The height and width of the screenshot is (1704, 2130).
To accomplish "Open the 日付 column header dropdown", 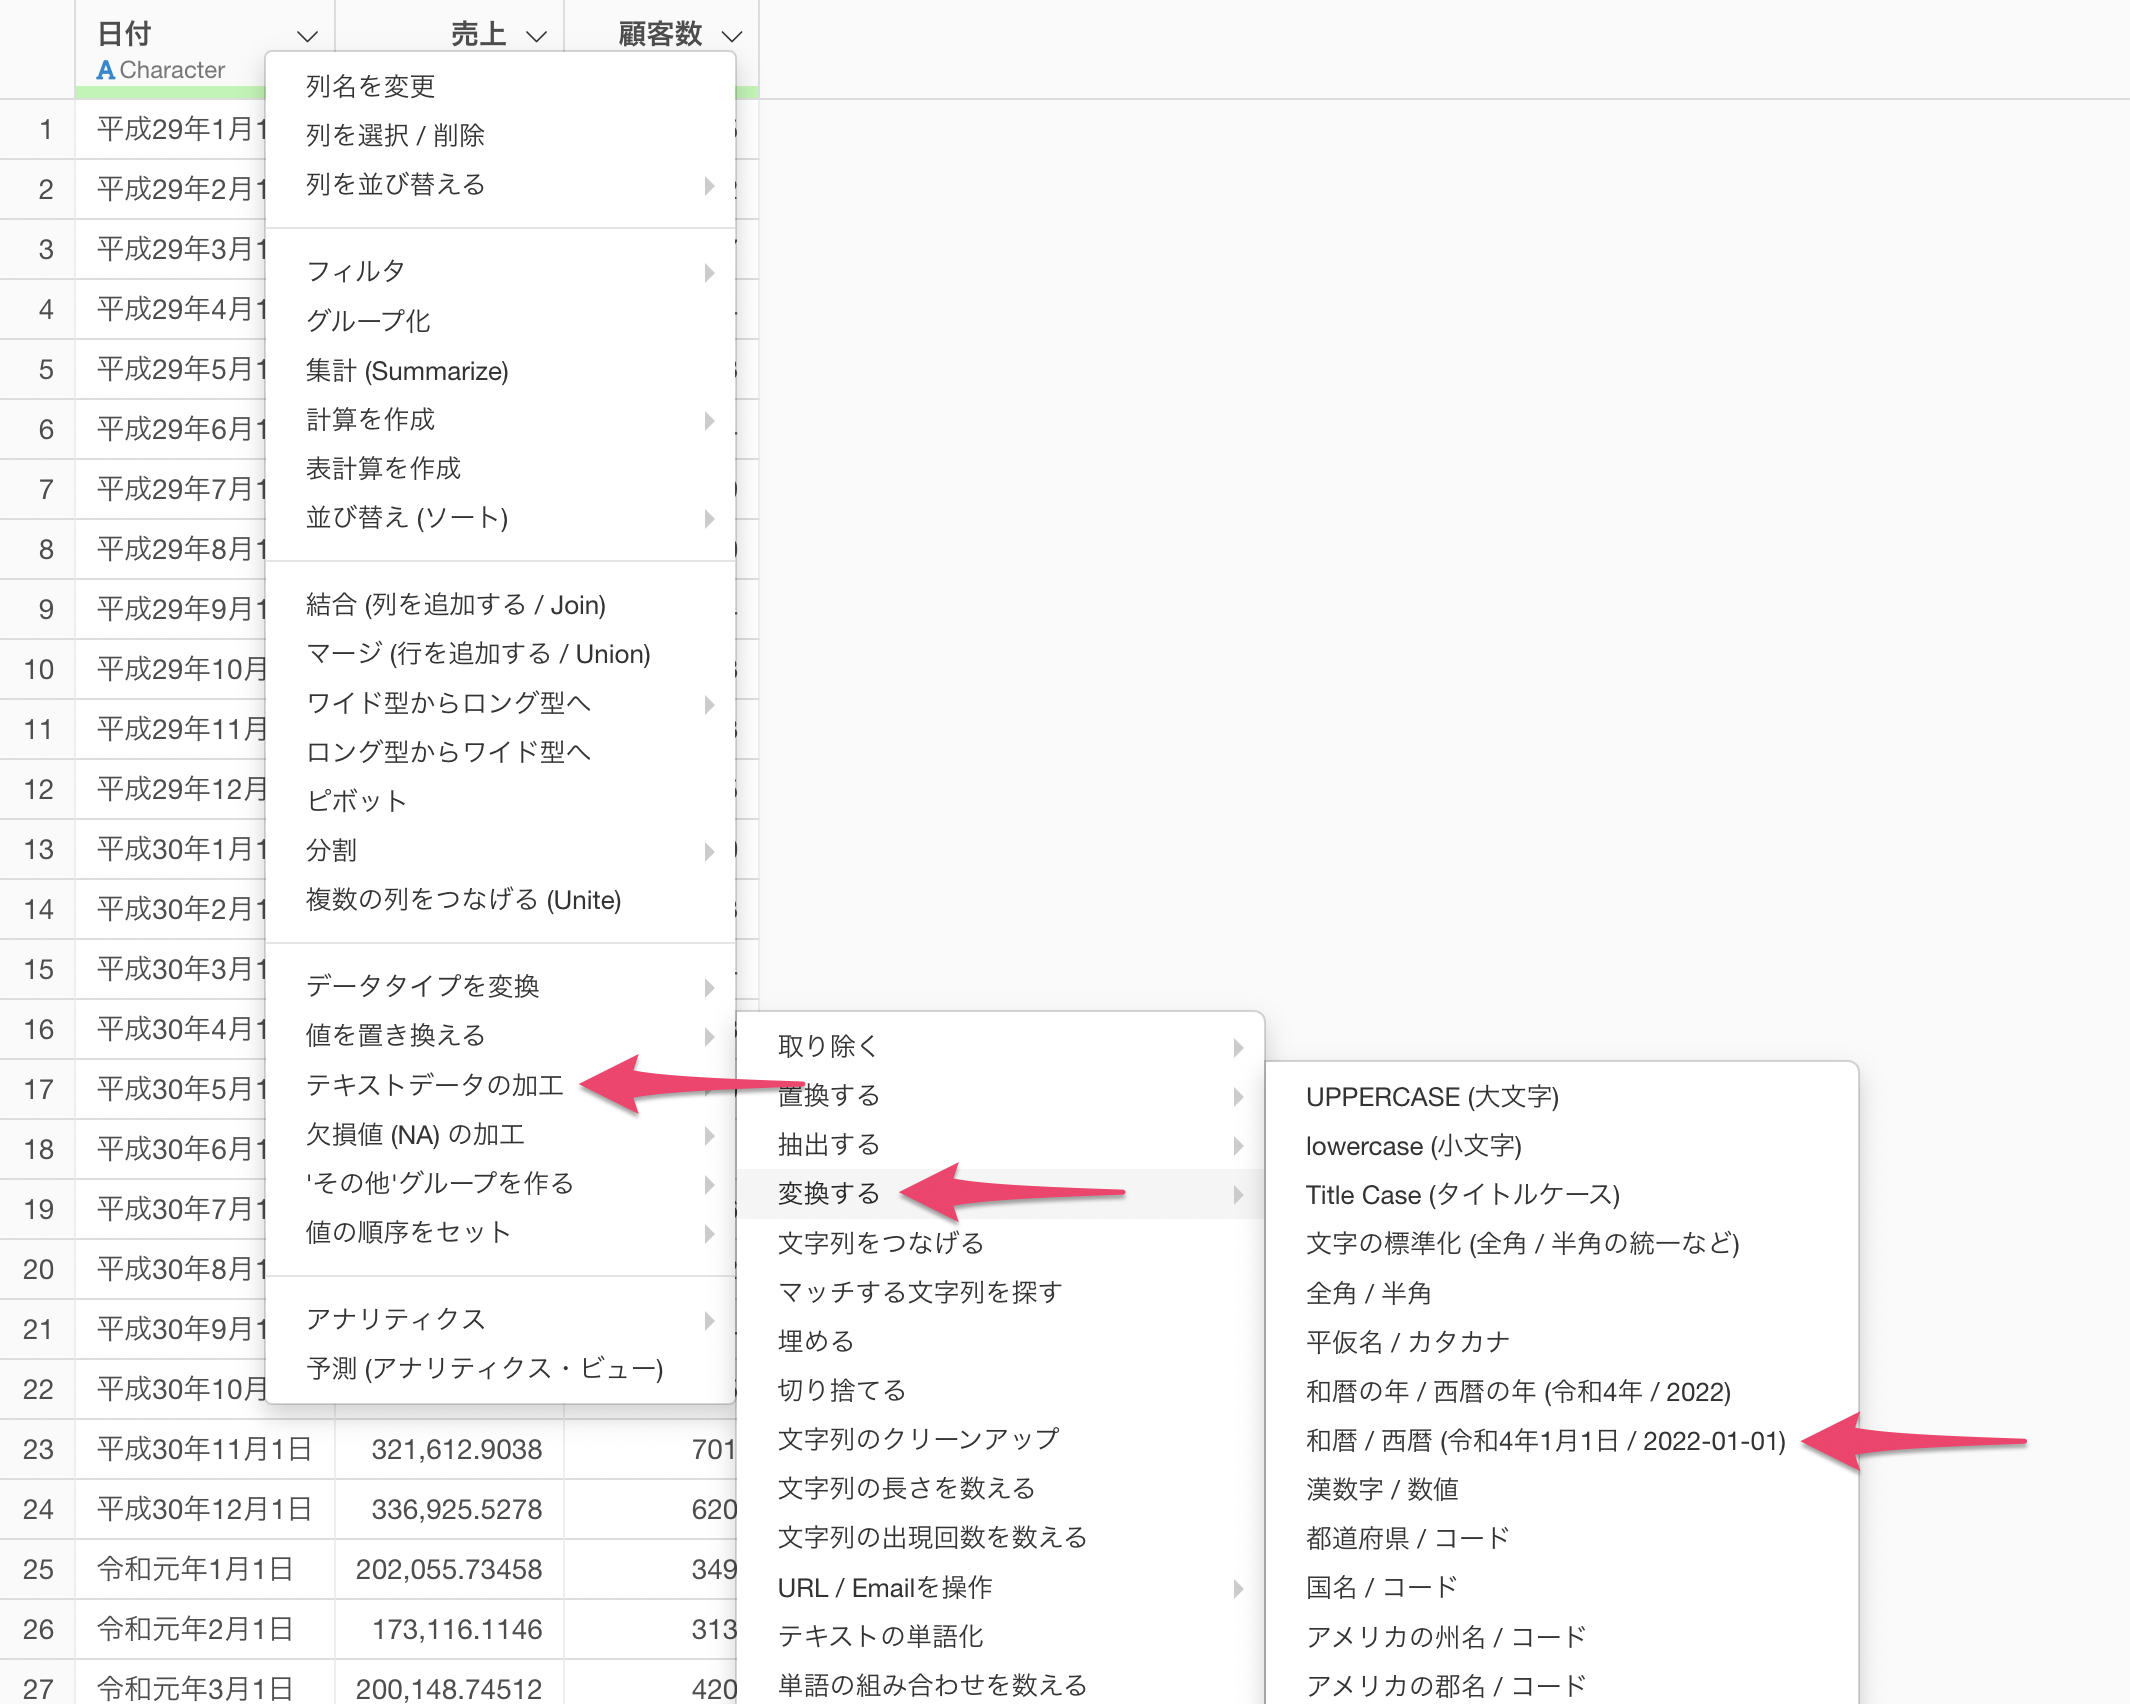I will (307, 36).
